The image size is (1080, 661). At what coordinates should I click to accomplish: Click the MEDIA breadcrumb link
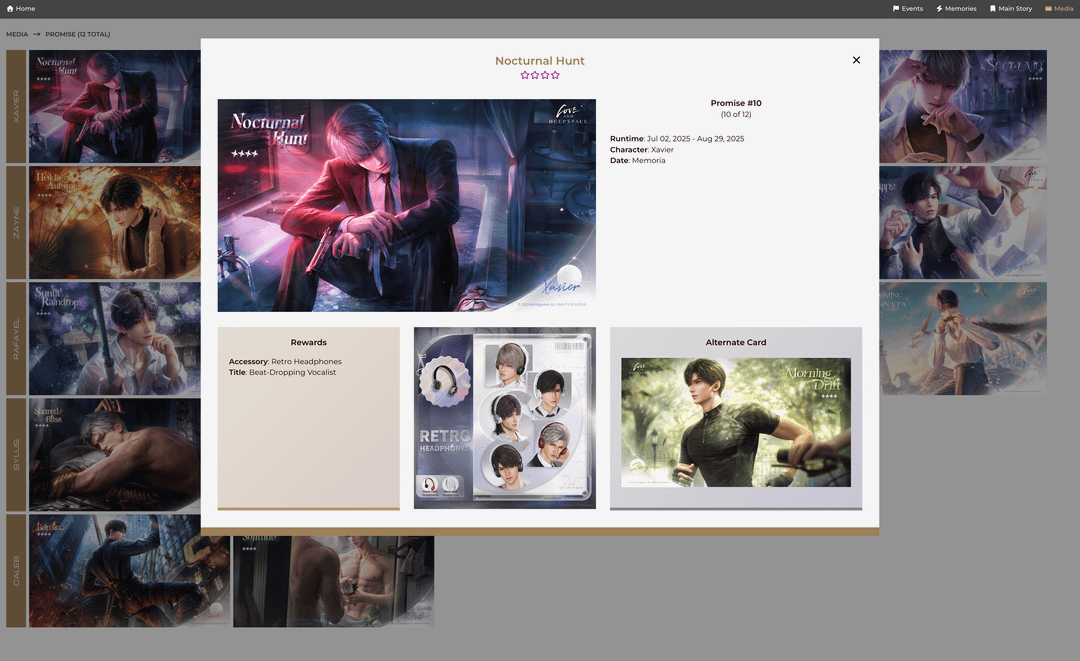click(x=17, y=34)
